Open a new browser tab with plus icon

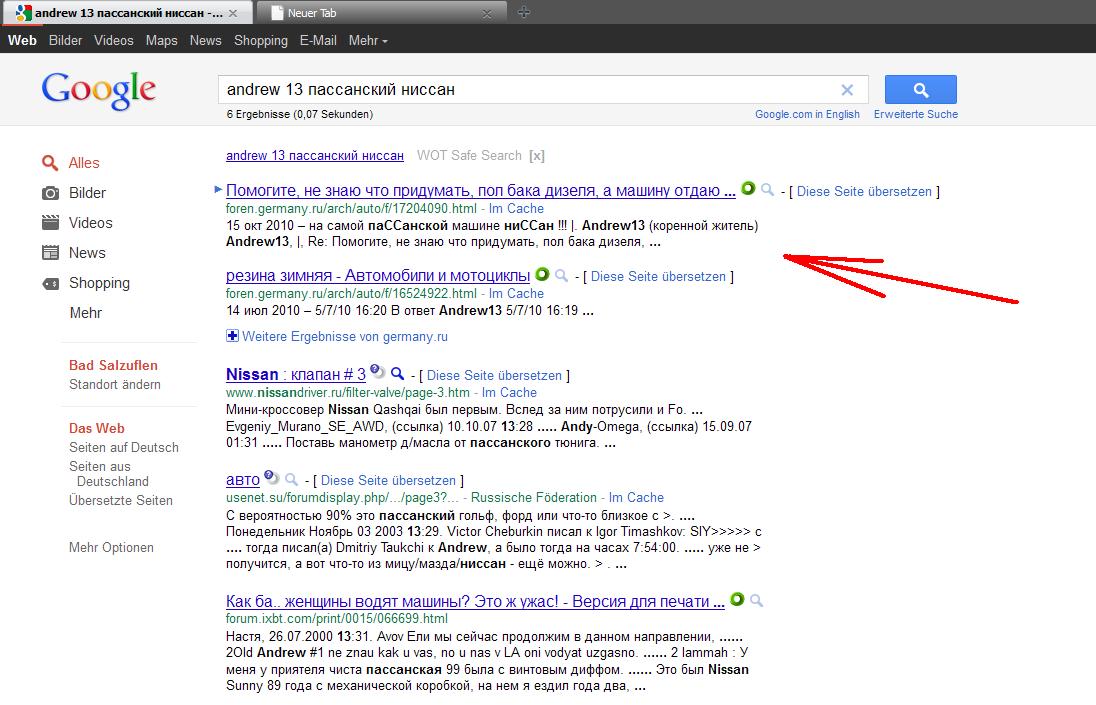click(x=524, y=12)
